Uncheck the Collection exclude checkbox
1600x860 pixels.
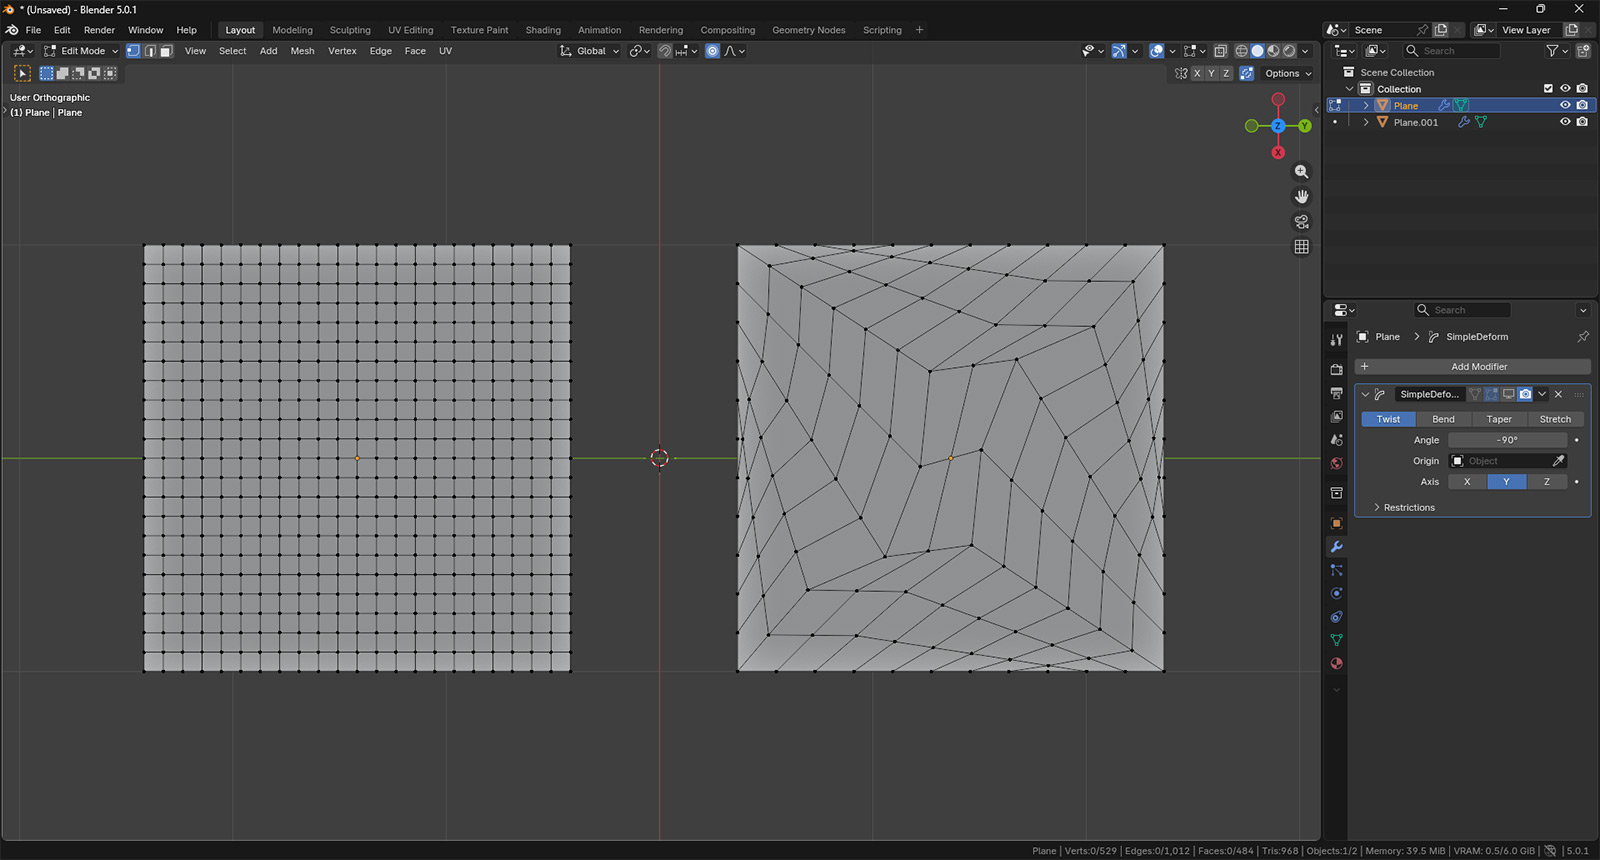(x=1548, y=89)
